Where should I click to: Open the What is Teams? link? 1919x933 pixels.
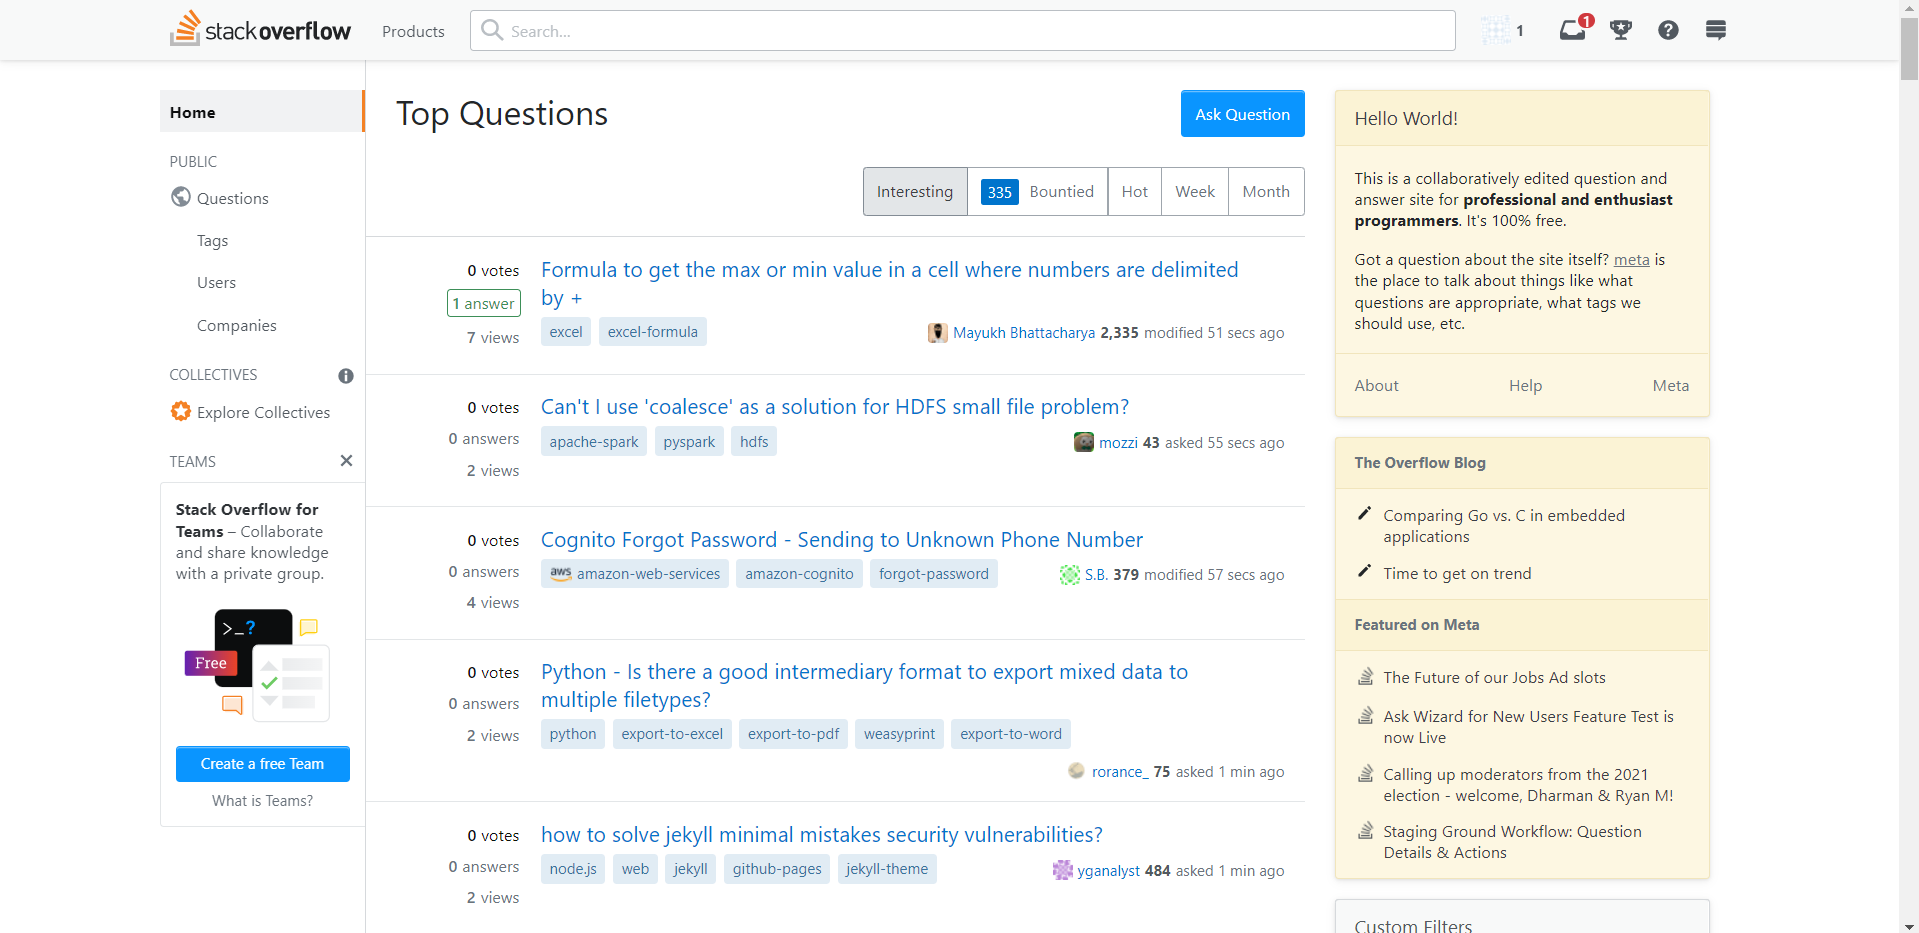(x=262, y=800)
